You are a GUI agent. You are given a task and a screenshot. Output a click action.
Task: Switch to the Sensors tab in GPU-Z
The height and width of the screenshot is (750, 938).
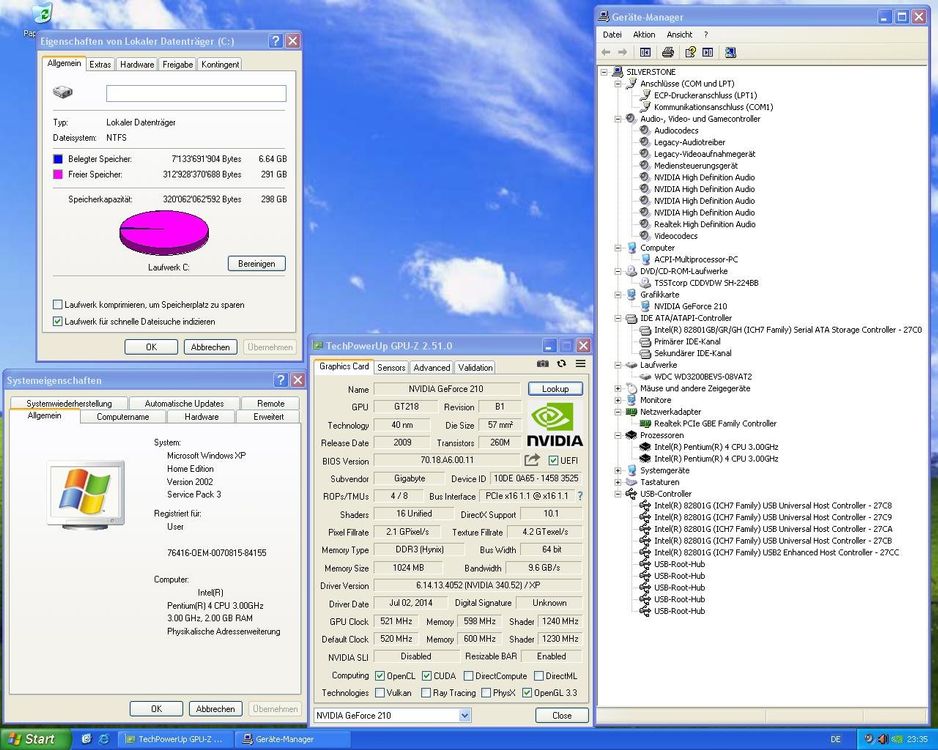[389, 366]
